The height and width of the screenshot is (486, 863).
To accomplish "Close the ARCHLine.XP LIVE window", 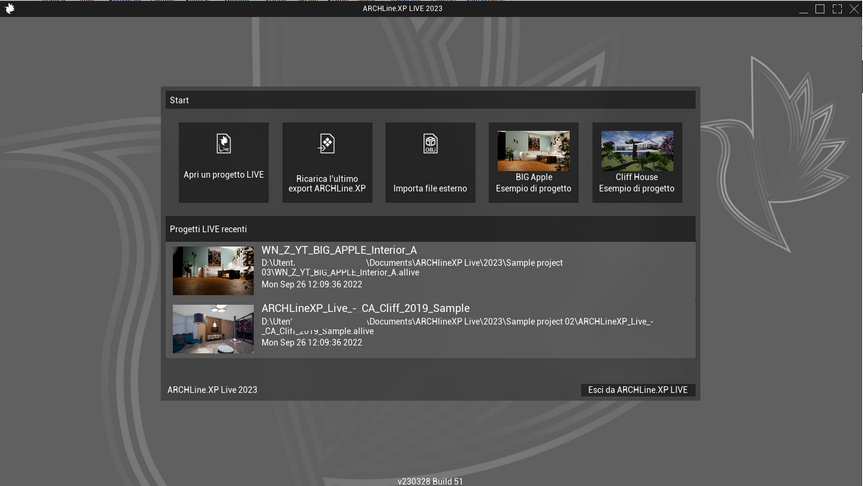I will (854, 9).
